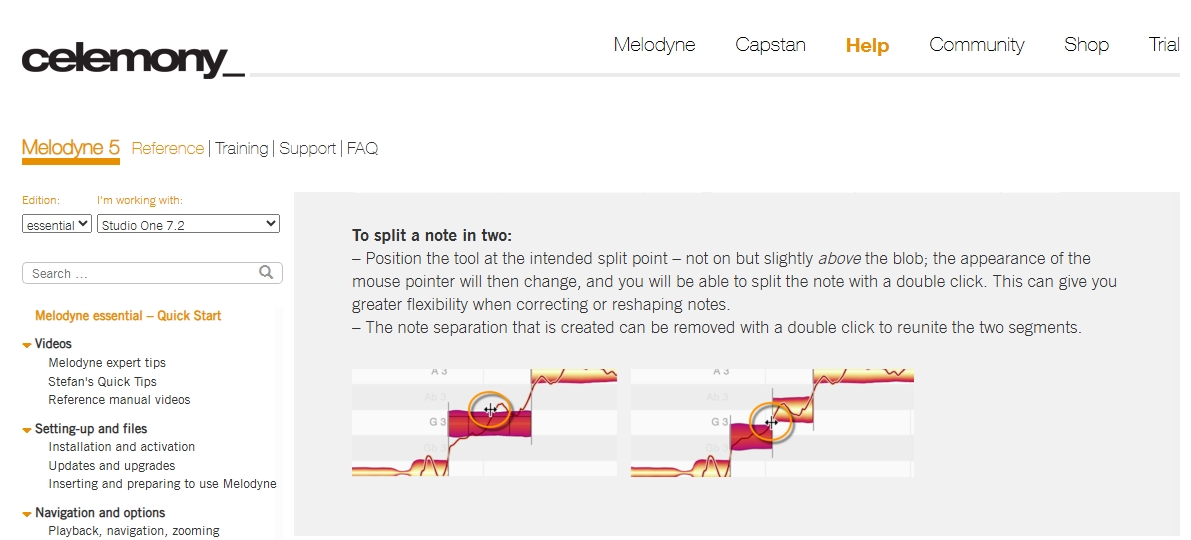Collapse the Navigation and options section

click(27, 514)
